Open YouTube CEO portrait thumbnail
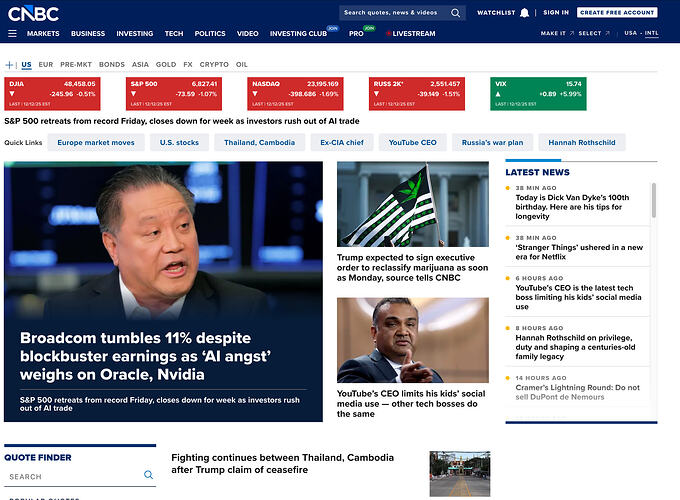Image resolution: width=680 pixels, height=500 pixels. click(x=412, y=340)
